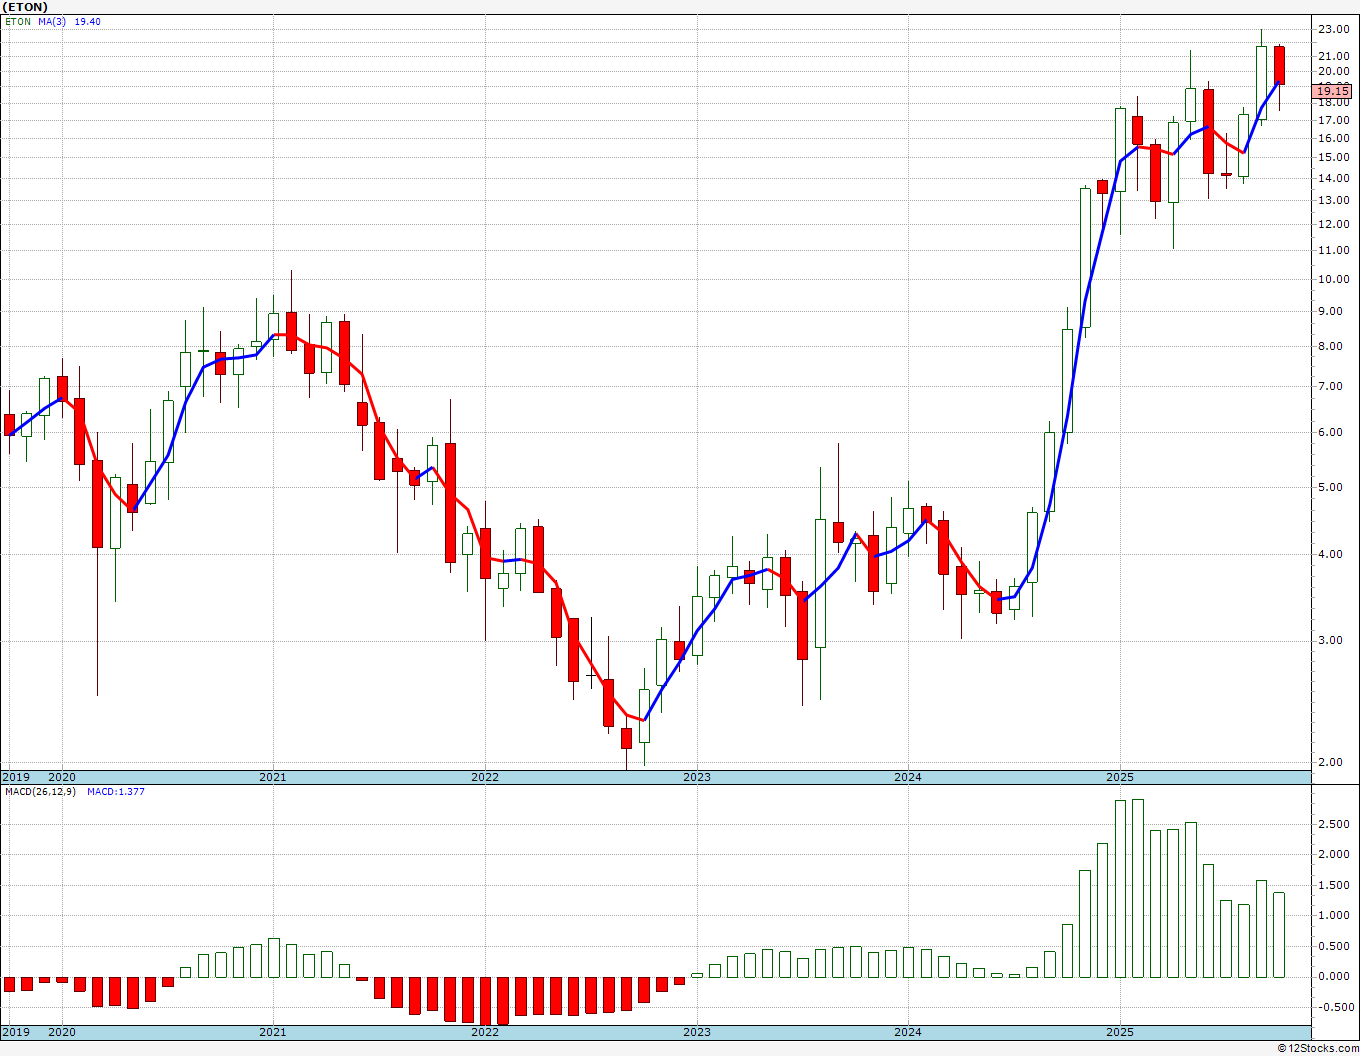Click the 13.00 price axis label
The width and height of the screenshot is (1360, 1056).
tap(1334, 200)
